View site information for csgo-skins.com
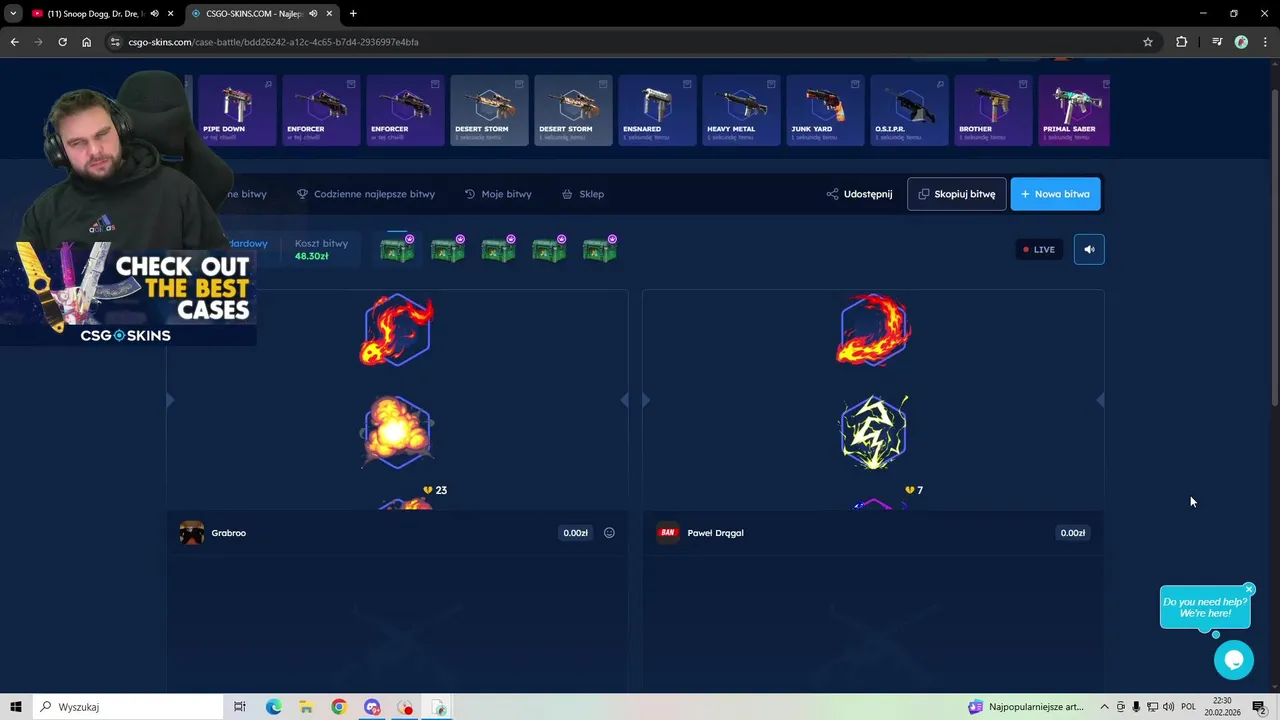The width and height of the screenshot is (1280, 720). [115, 42]
